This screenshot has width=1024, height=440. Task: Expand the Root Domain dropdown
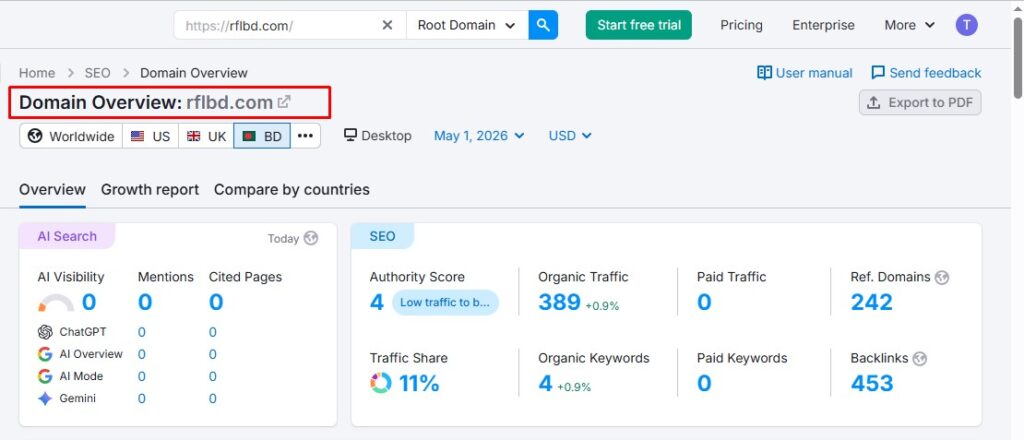click(x=467, y=25)
